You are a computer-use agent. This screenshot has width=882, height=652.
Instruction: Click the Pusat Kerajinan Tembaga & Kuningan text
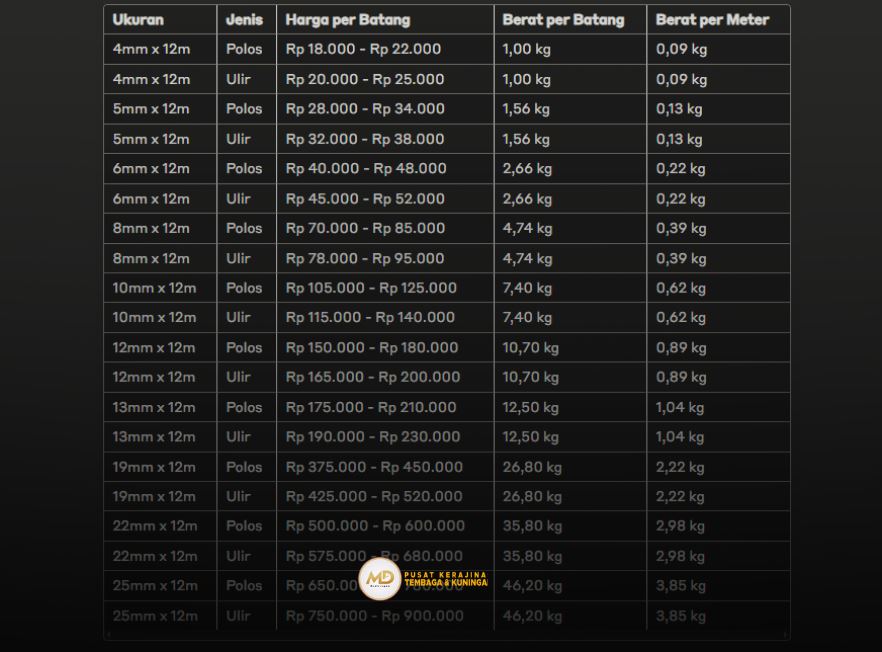point(445,579)
